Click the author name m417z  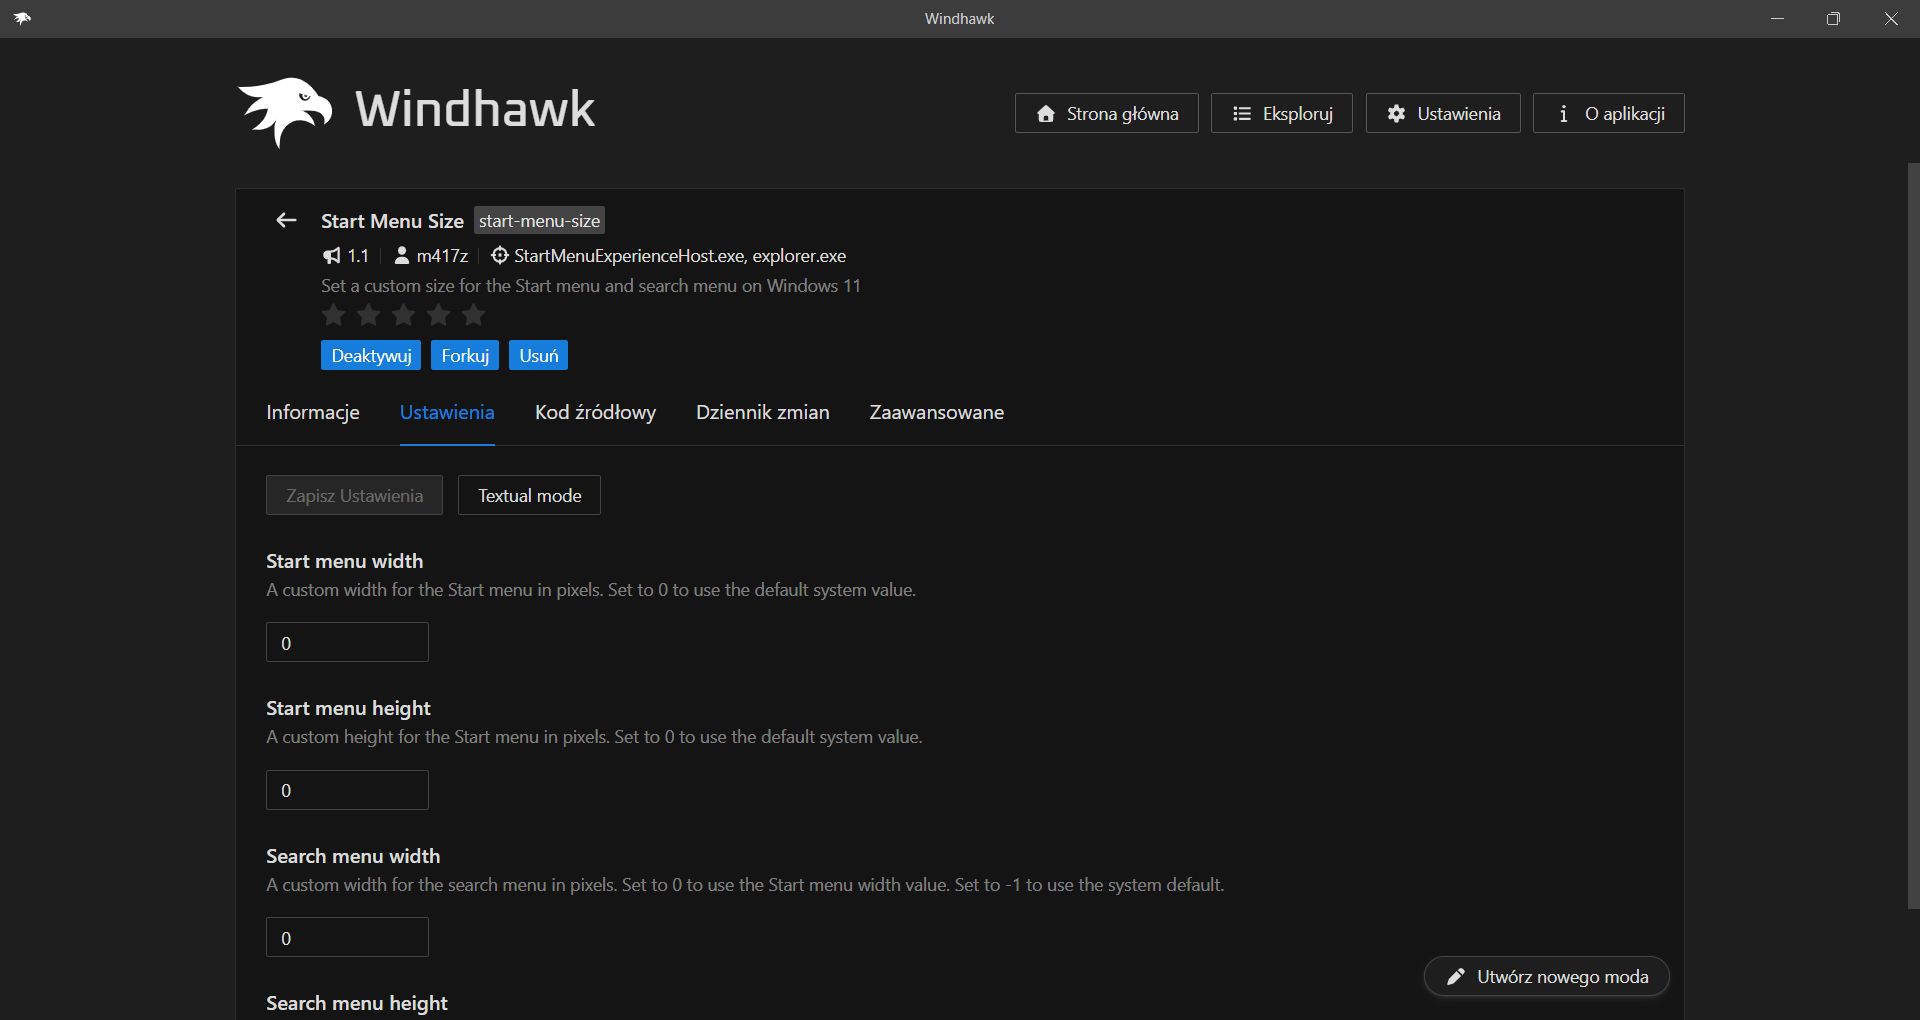(x=442, y=256)
